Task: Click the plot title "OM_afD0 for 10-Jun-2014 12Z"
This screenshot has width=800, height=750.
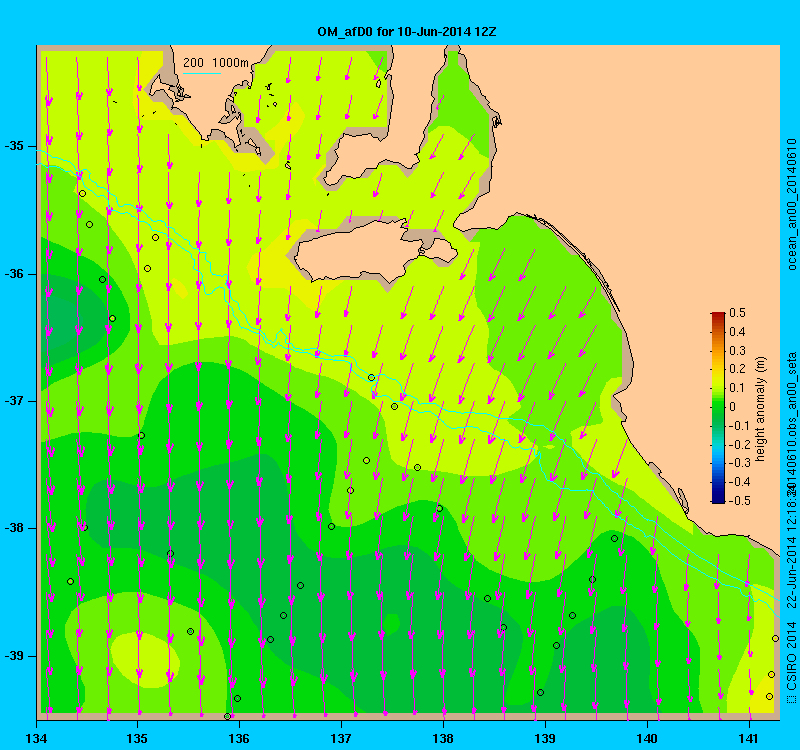Action: 407,32
